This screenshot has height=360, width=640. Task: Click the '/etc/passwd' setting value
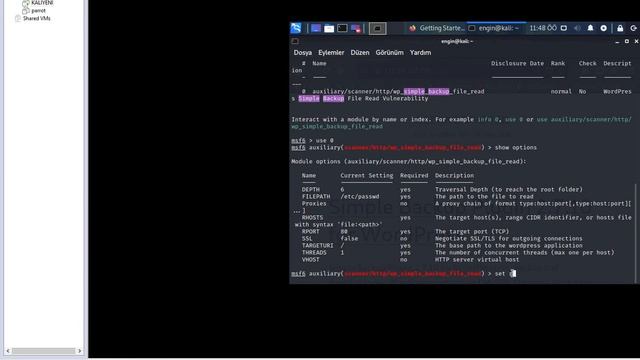click(x=360, y=196)
